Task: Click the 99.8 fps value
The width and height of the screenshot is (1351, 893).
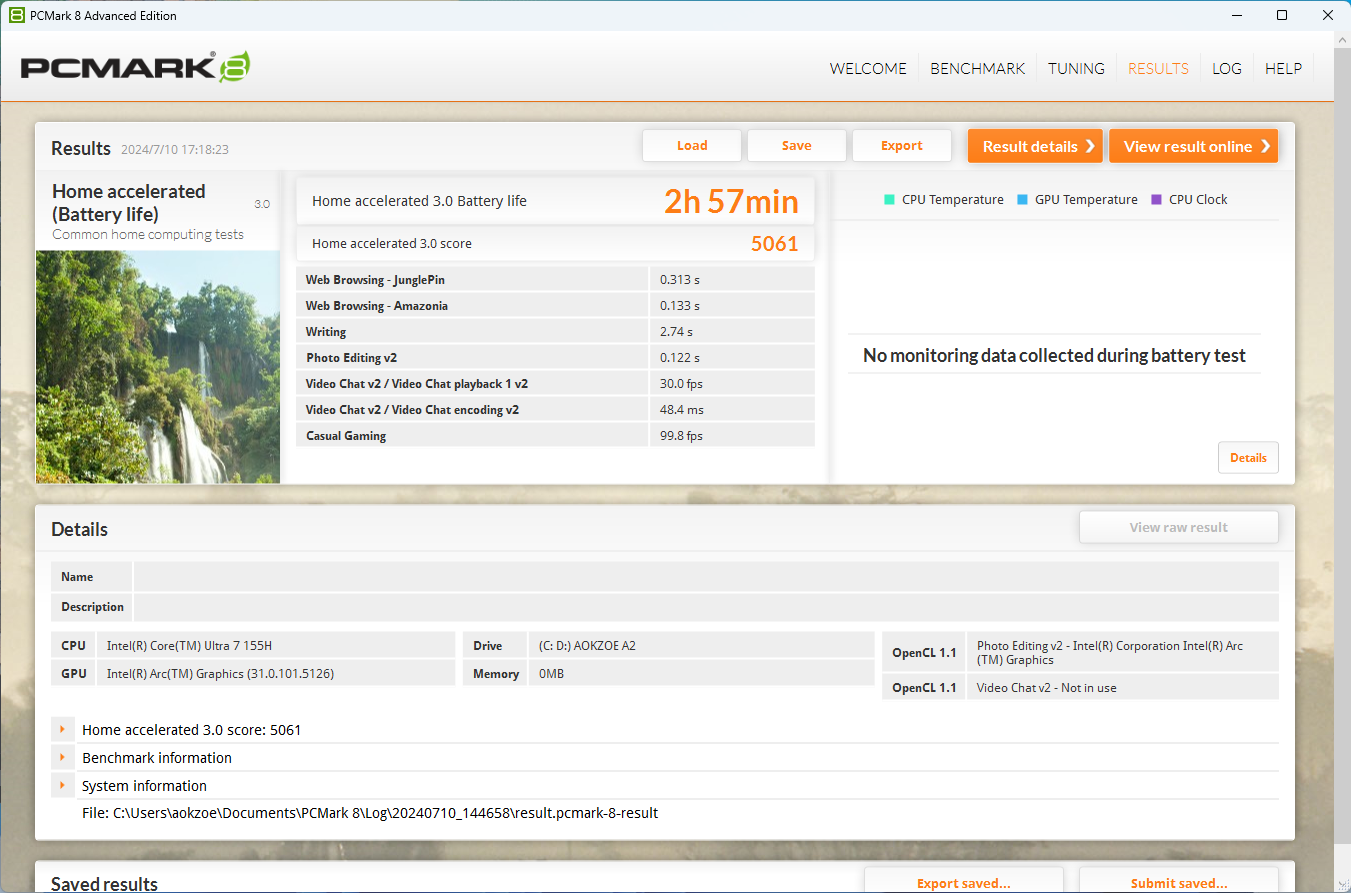Action: 681,435
